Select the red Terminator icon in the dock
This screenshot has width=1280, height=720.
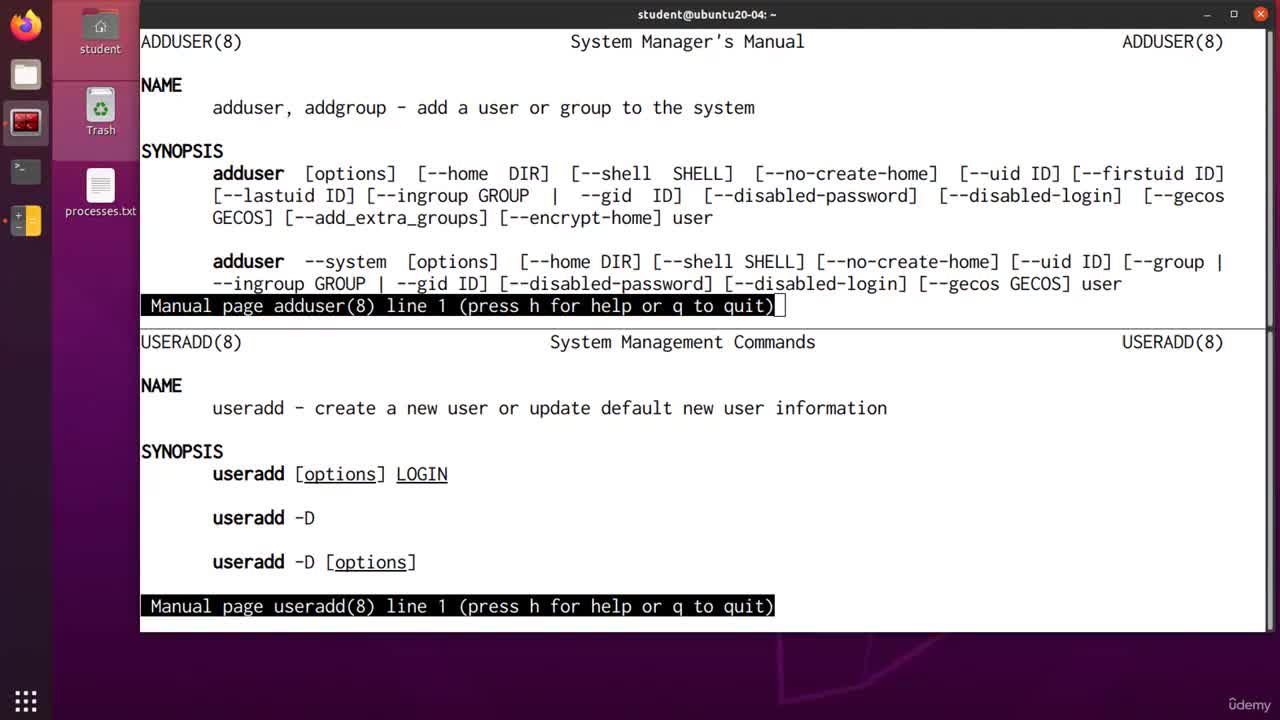pos(26,122)
